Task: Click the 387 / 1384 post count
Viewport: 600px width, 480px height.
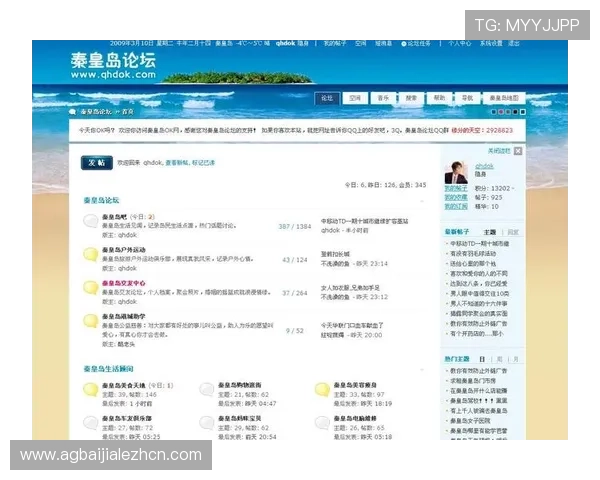Action: 295,226
